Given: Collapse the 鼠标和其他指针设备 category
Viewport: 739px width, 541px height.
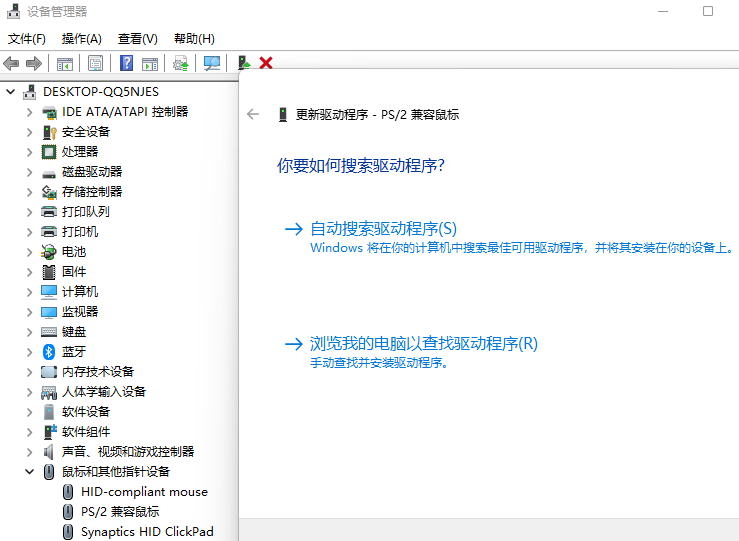Looking at the screenshot, I should tap(29, 471).
